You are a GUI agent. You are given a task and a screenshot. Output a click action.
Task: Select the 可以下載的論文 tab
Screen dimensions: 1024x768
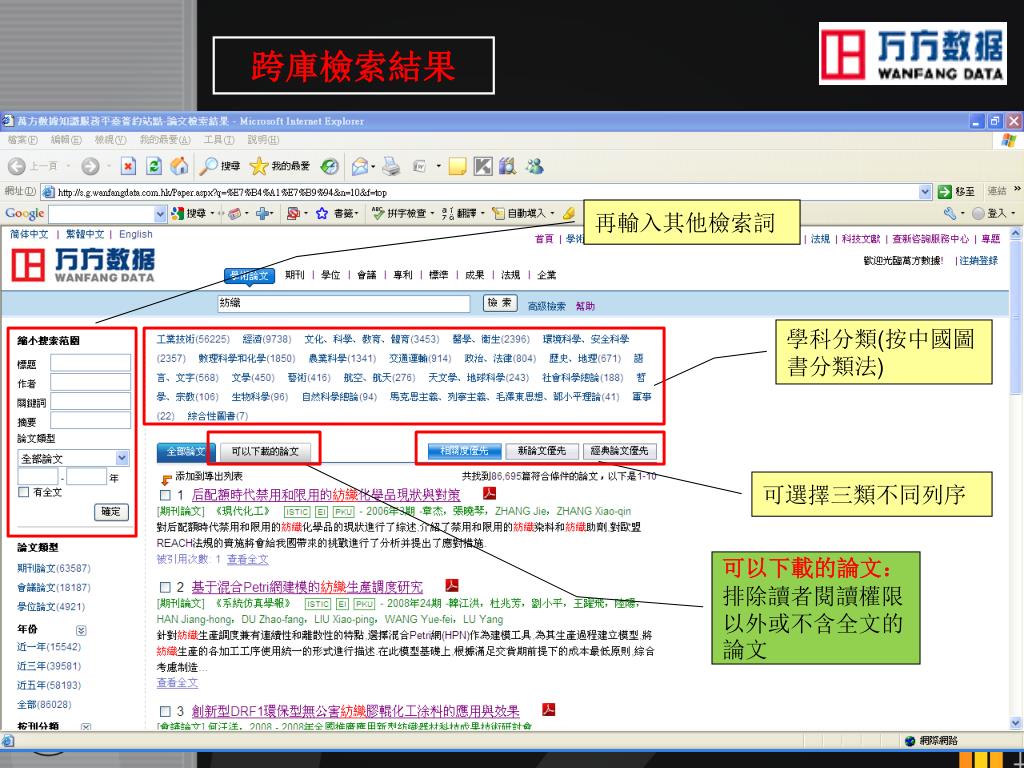tap(265, 451)
